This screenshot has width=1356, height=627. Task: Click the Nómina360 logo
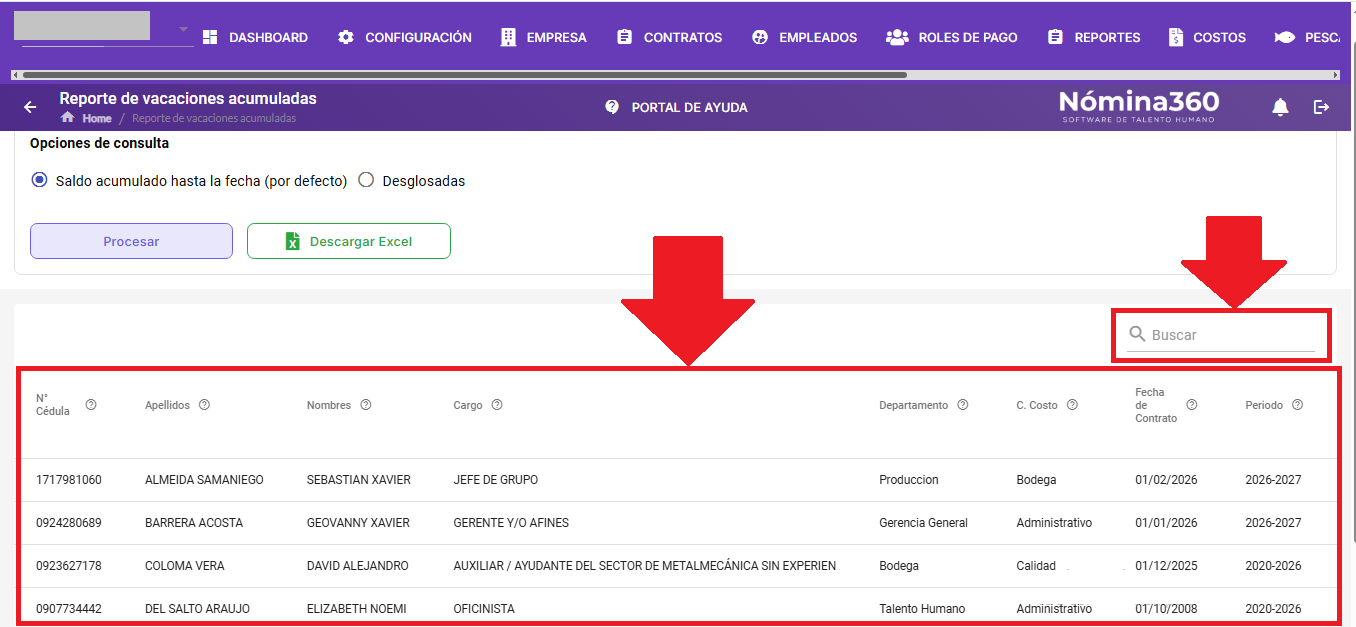point(1139,106)
